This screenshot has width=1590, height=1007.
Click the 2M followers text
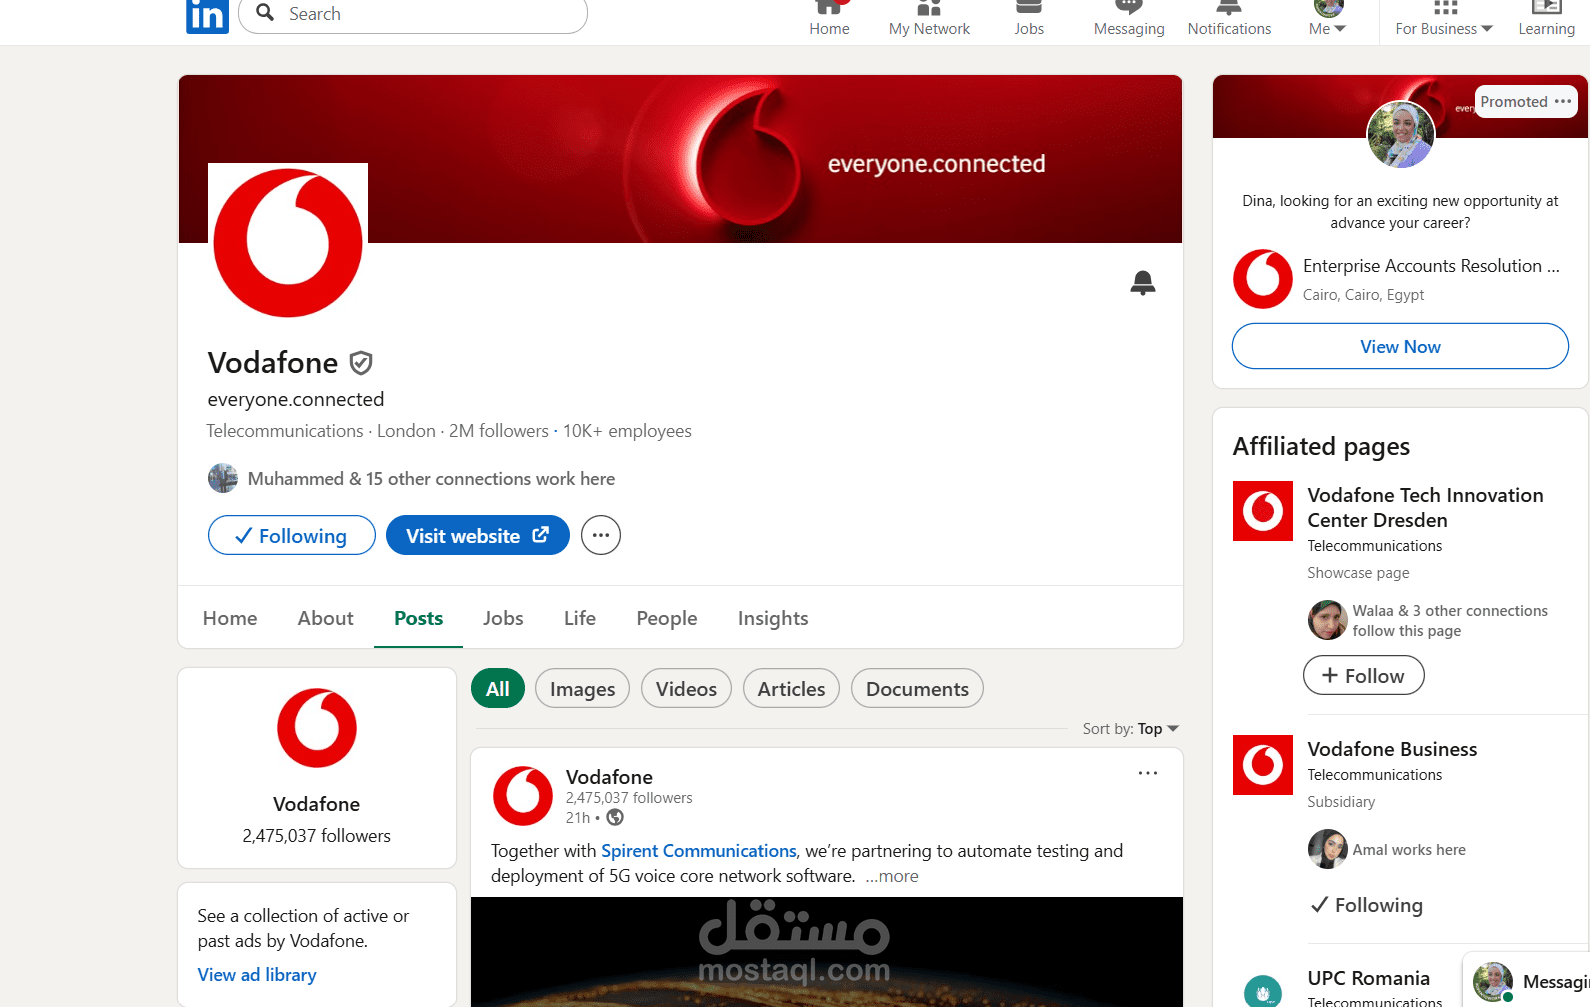pos(499,431)
